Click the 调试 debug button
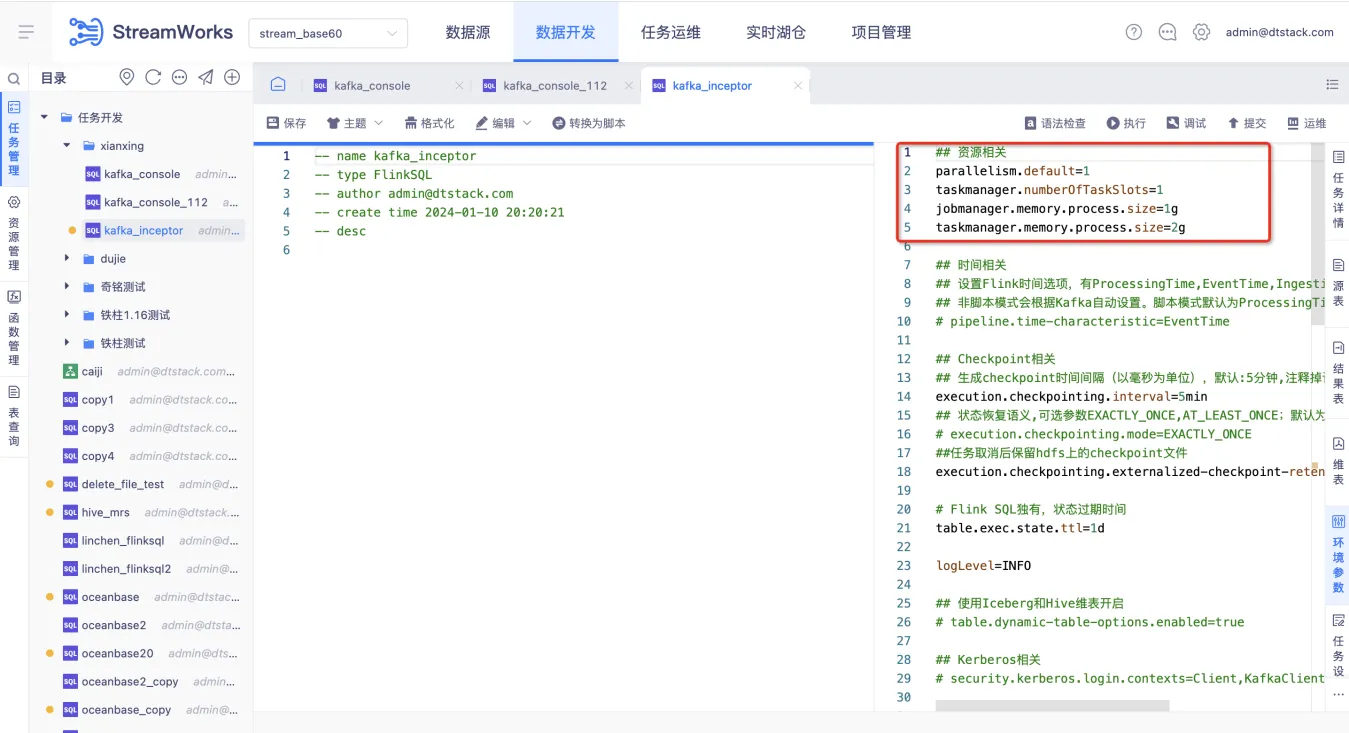 (1186, 123)
